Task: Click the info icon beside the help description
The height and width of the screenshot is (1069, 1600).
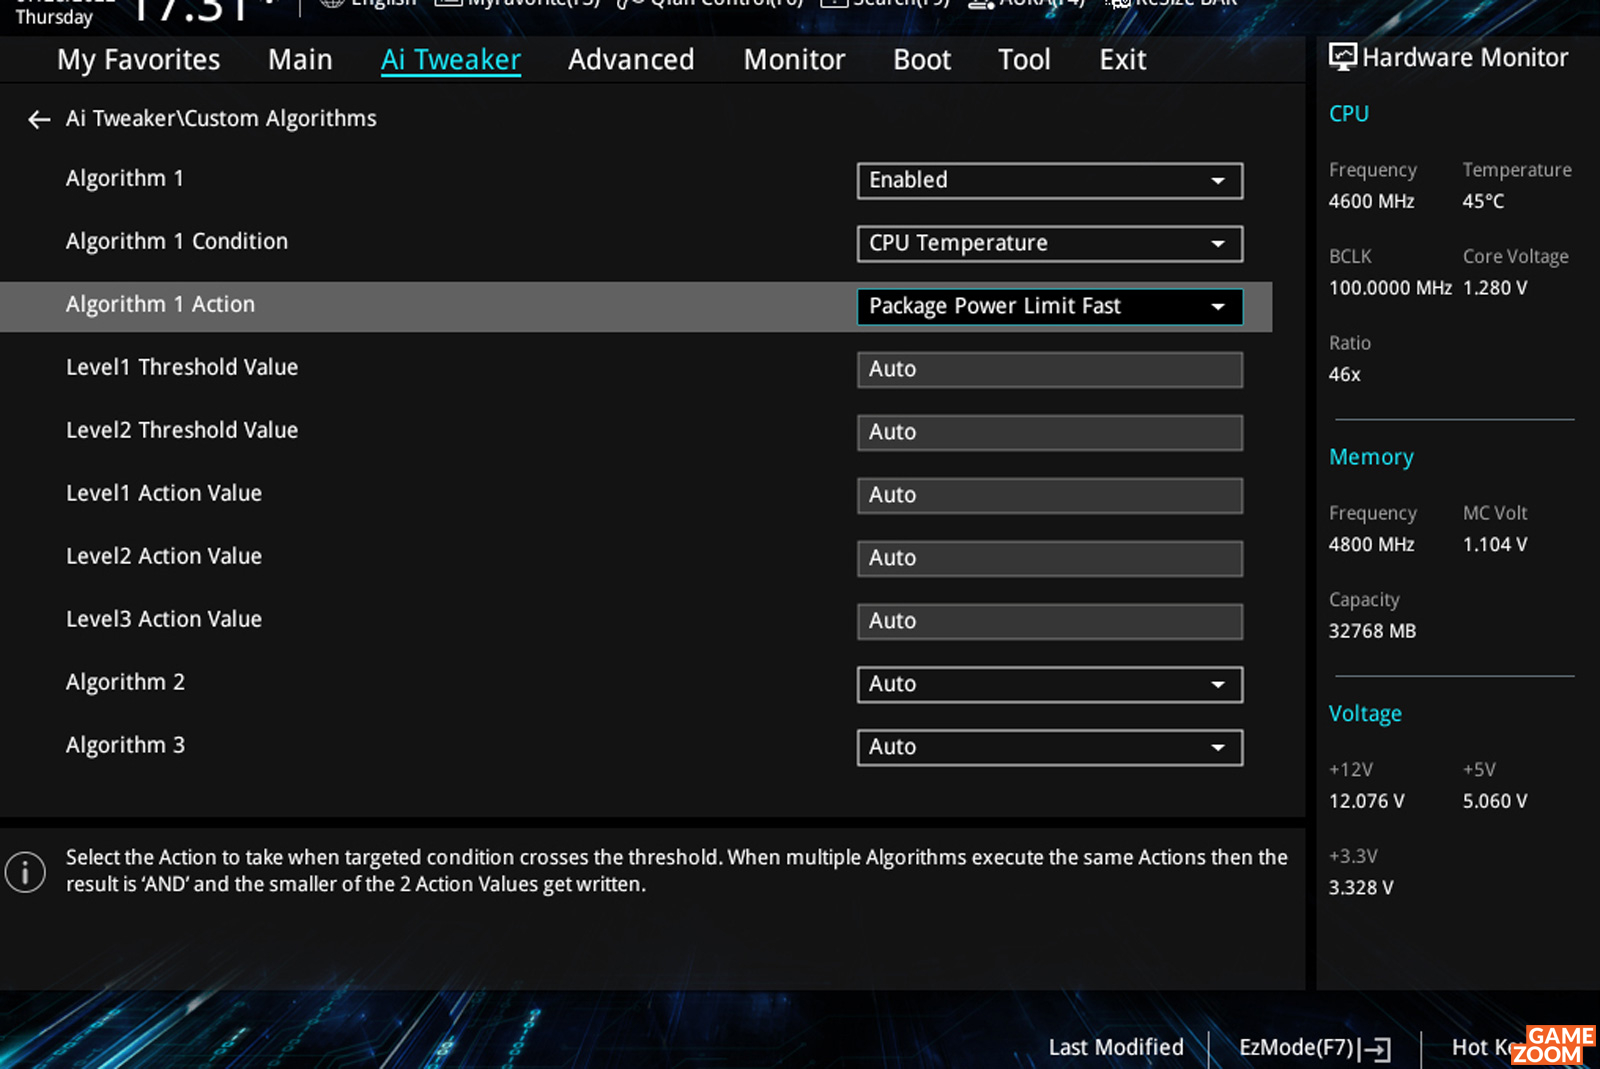Action: tap(25, 872)
